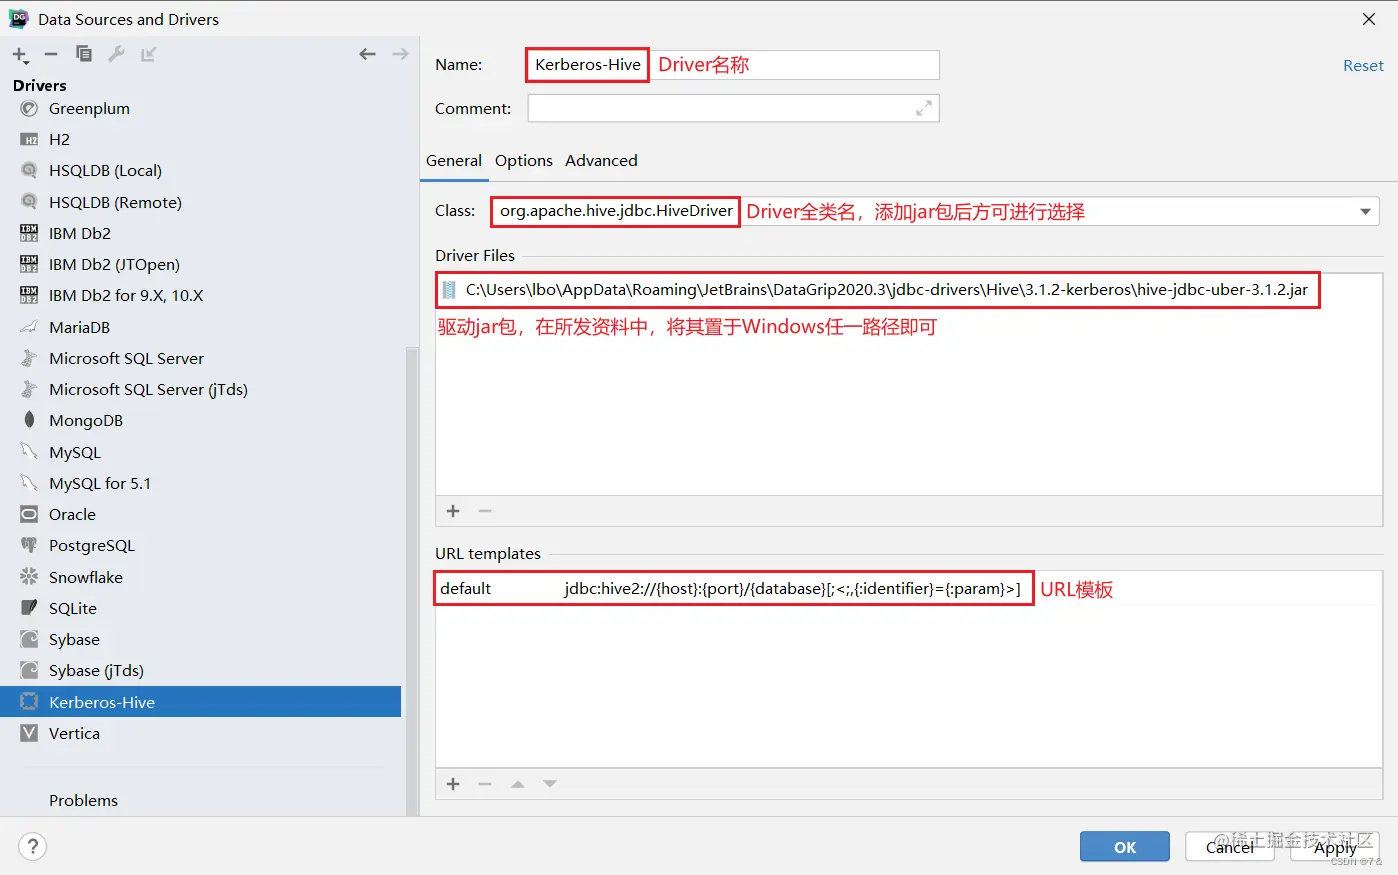
Task: Remove driver file with the minus icon
Action: pos(485,511)
